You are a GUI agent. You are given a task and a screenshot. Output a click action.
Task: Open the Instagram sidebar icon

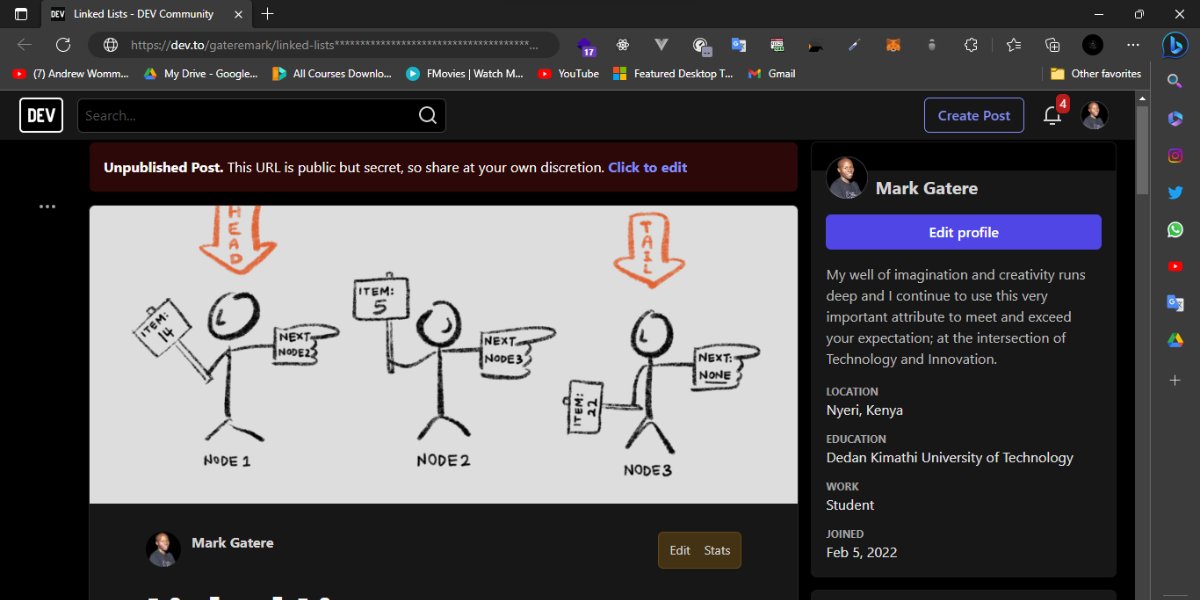(x=1175, y=156)
